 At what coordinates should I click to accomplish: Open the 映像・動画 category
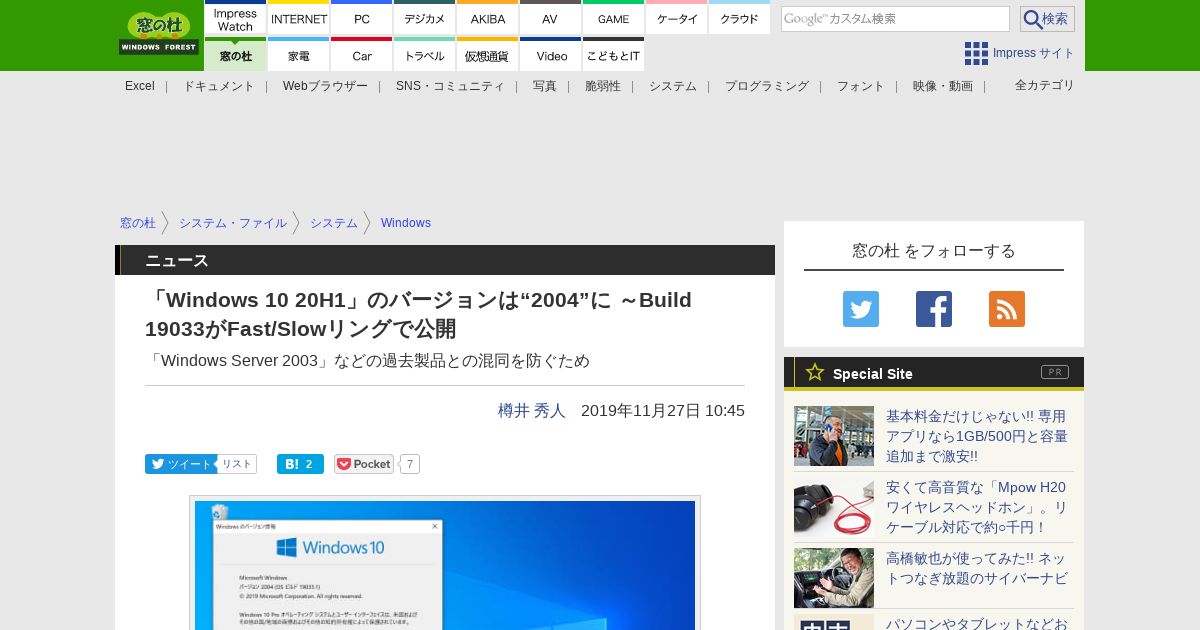point(943,86)
